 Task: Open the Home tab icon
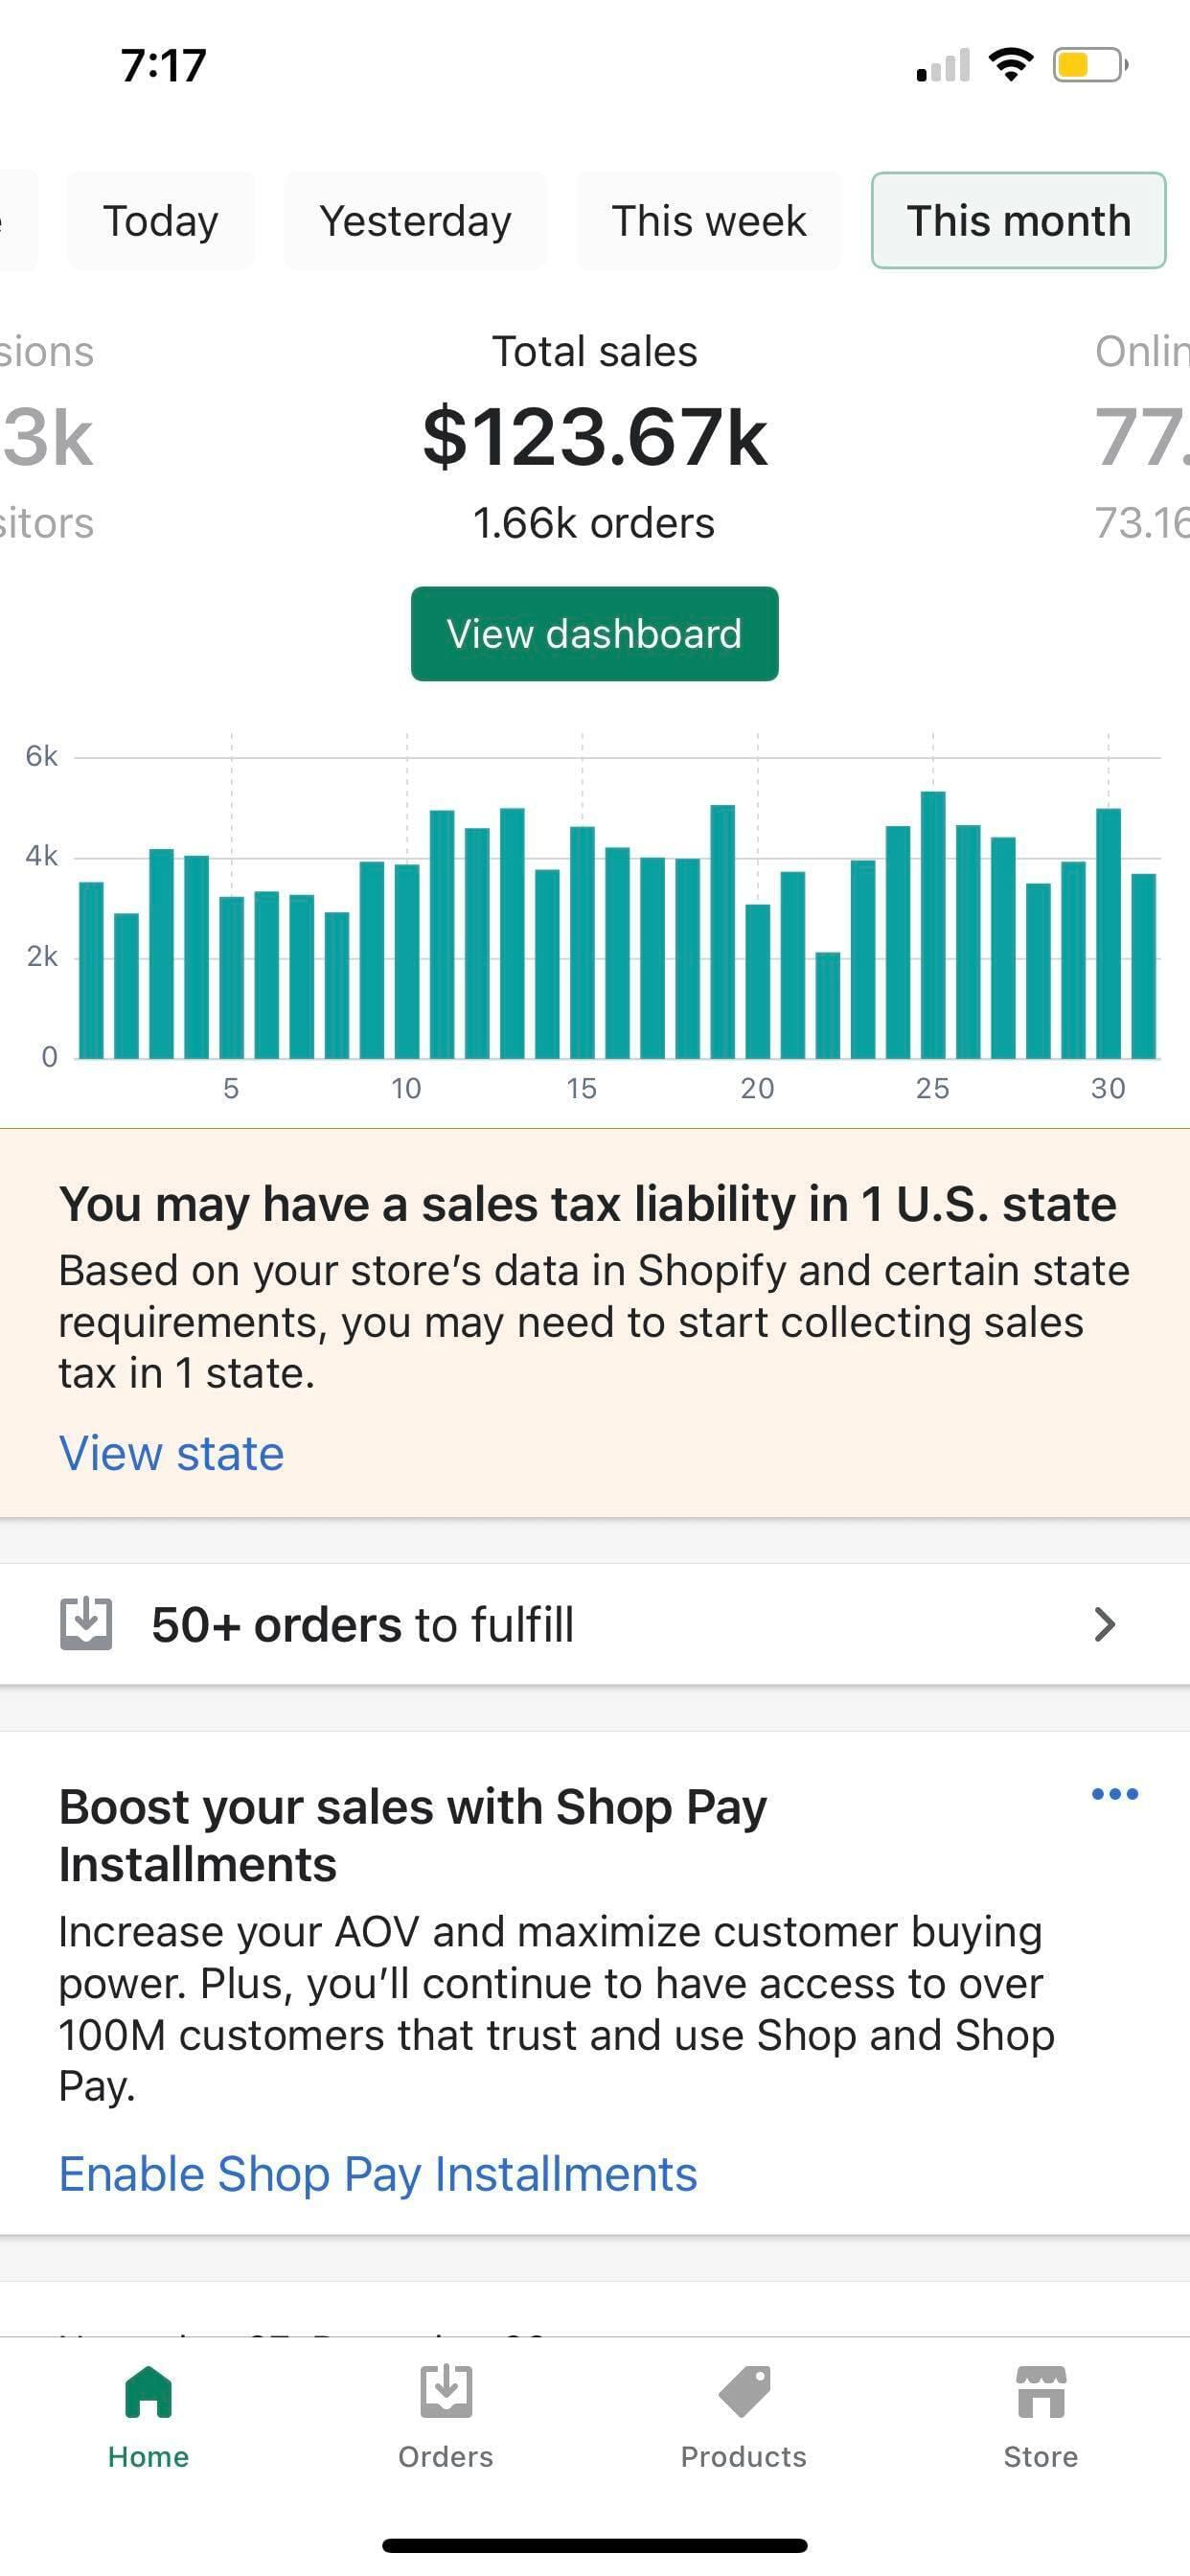148,2391
